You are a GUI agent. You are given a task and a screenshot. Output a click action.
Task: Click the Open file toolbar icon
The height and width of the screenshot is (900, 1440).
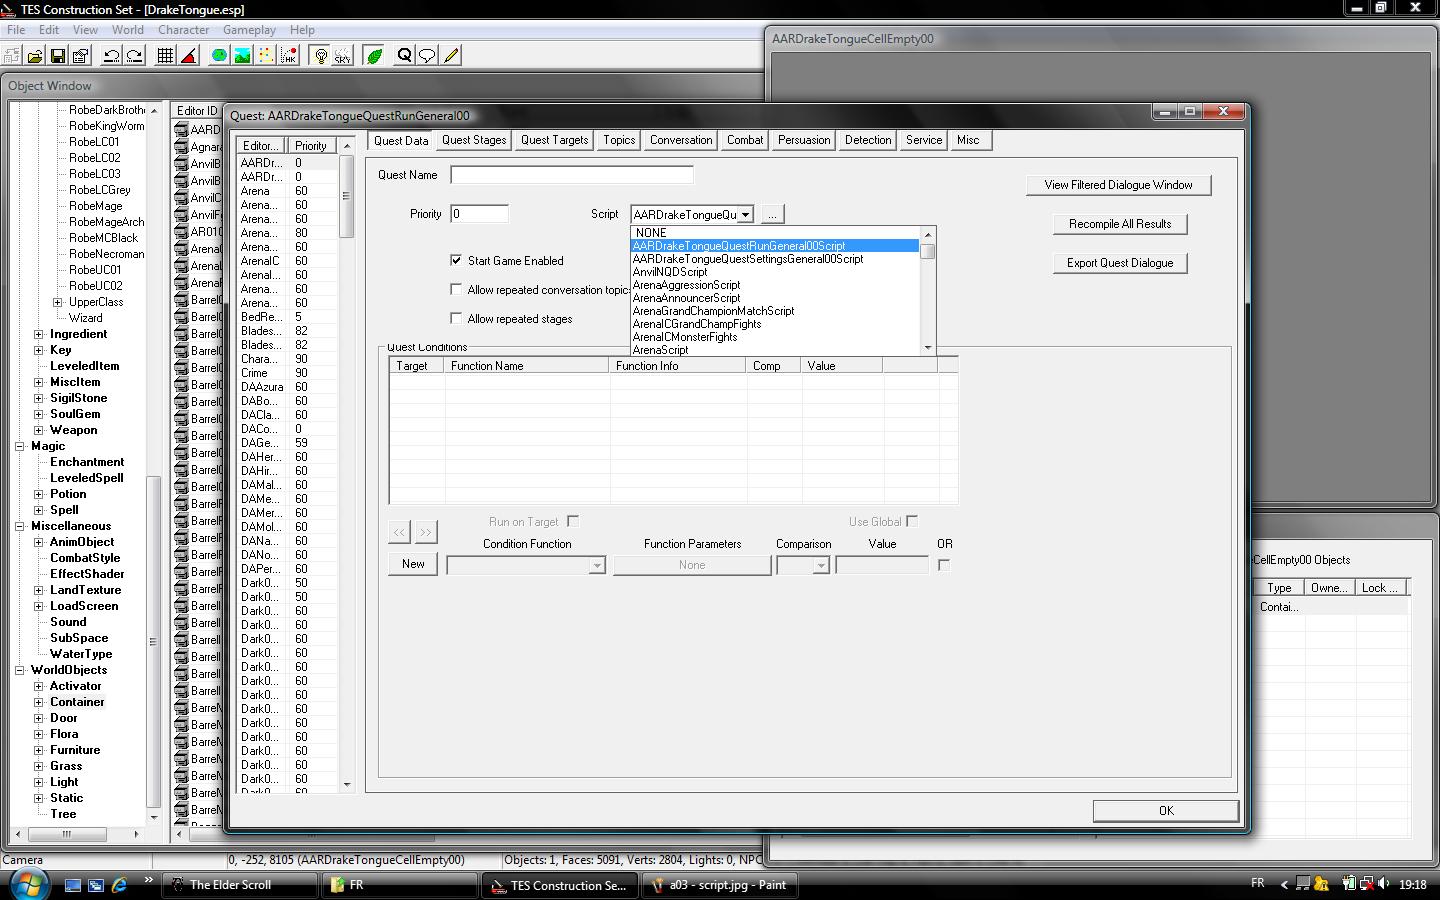coord(35,56)
